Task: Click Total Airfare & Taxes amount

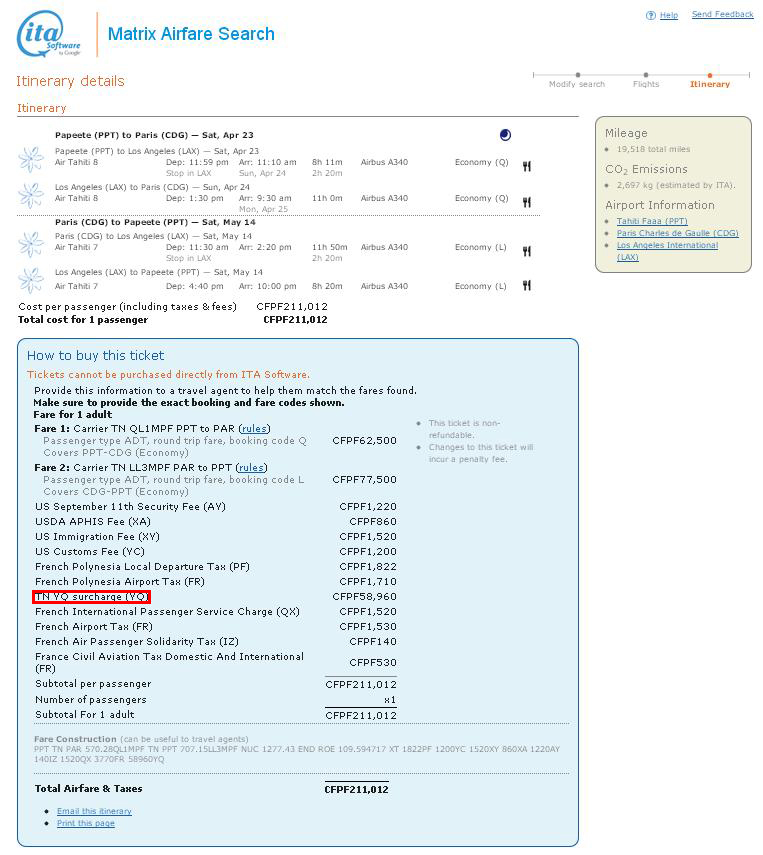Action: [356, 789]
